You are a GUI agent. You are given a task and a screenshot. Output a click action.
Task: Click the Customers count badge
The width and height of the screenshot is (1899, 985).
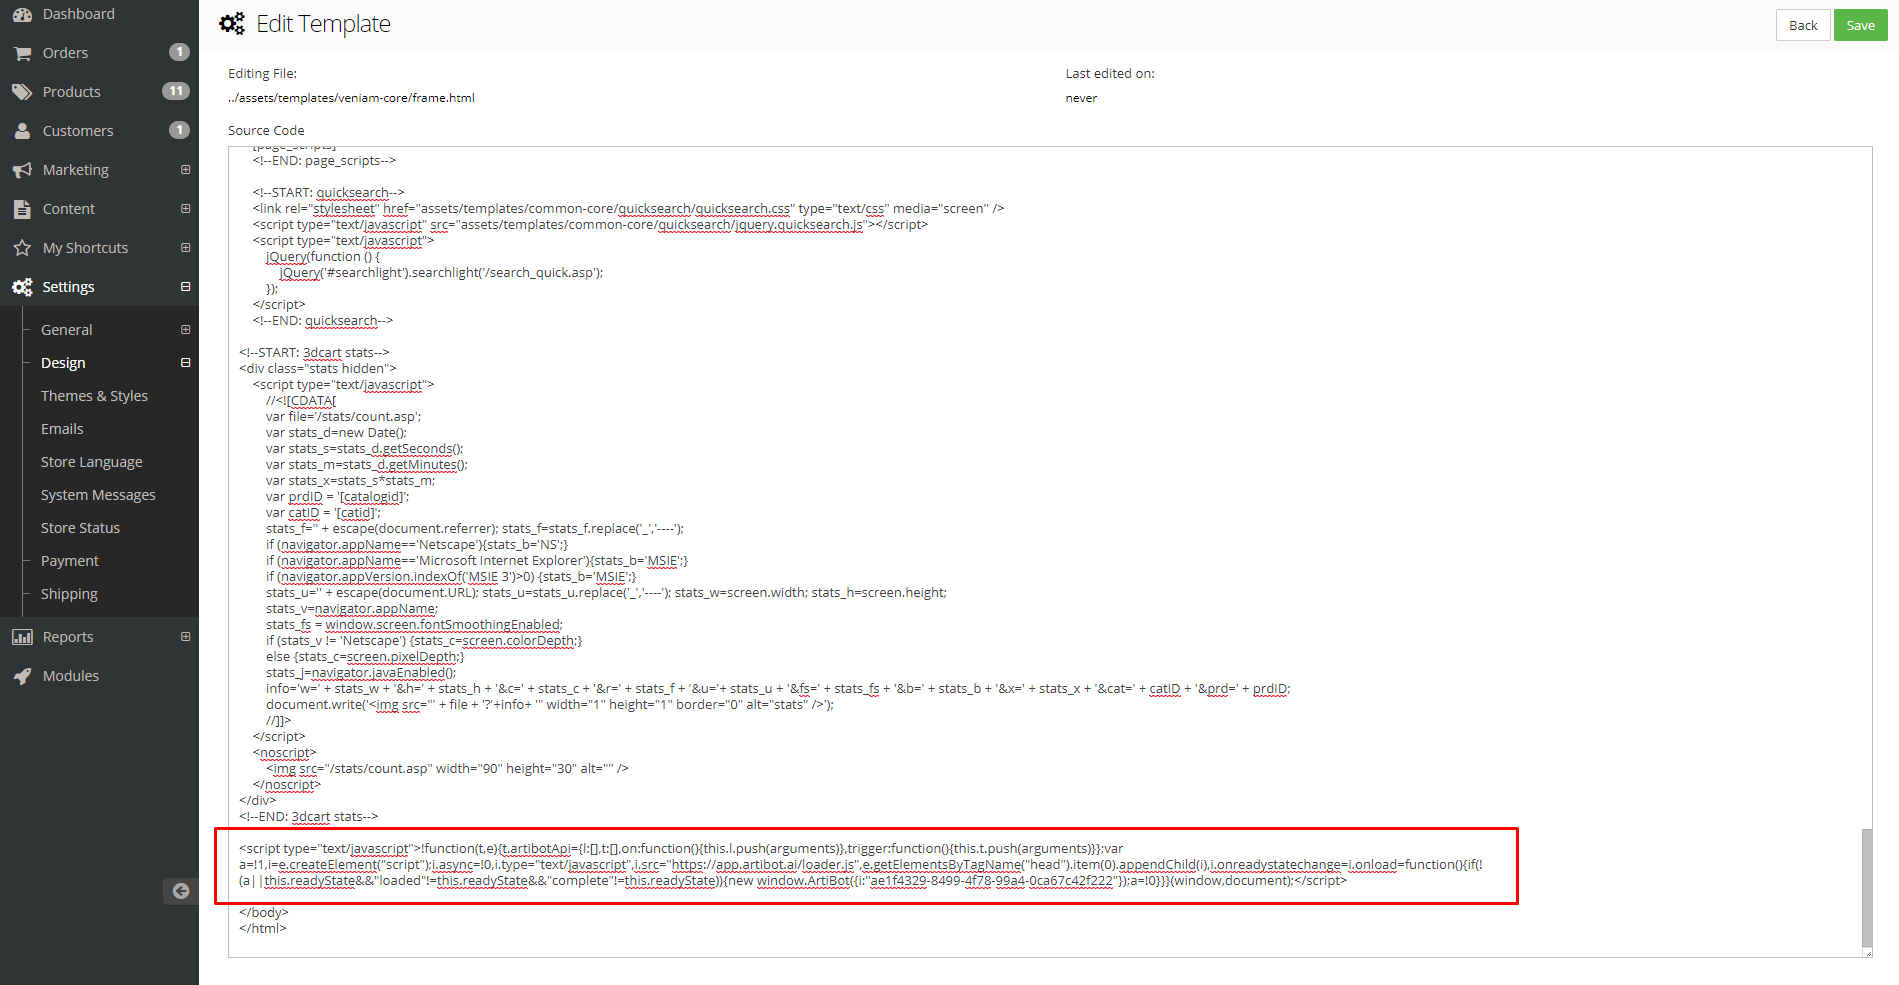pyautogui.click(x=179, y=130)
